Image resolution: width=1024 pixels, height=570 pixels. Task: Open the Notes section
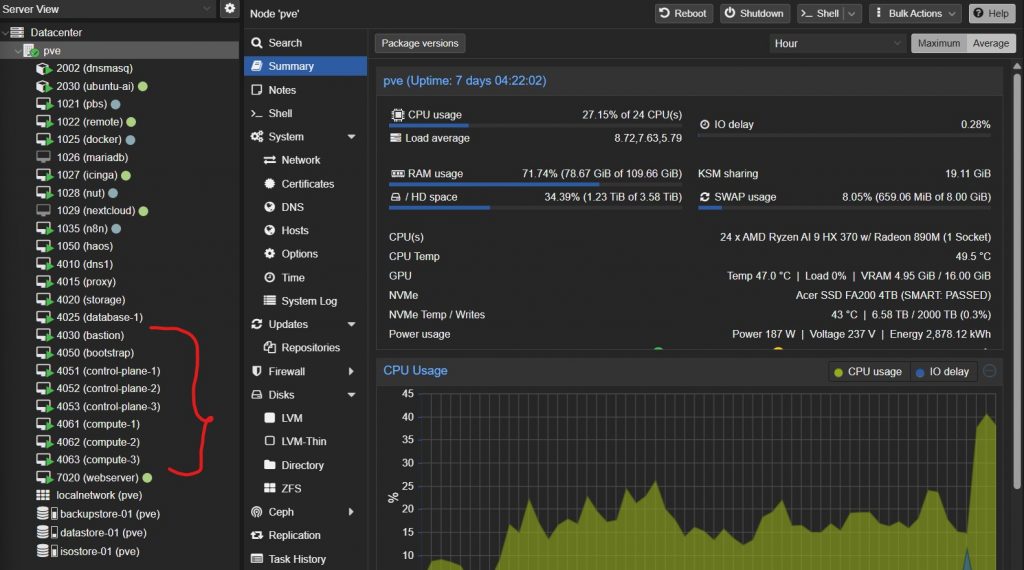tap(282, 90)
